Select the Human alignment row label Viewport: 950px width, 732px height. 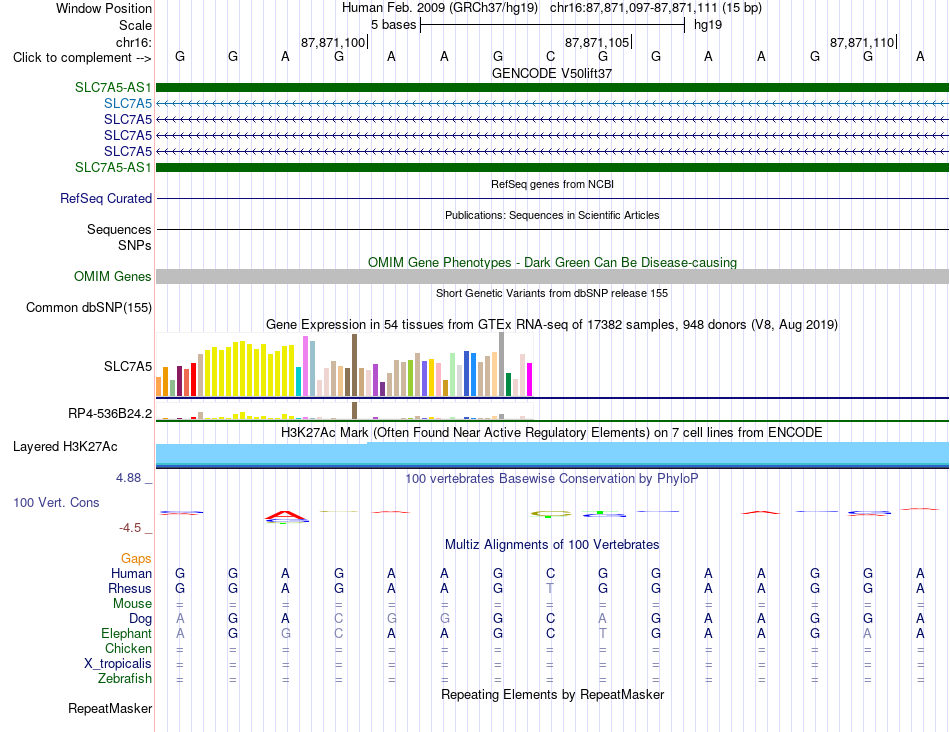coord(131,573)
